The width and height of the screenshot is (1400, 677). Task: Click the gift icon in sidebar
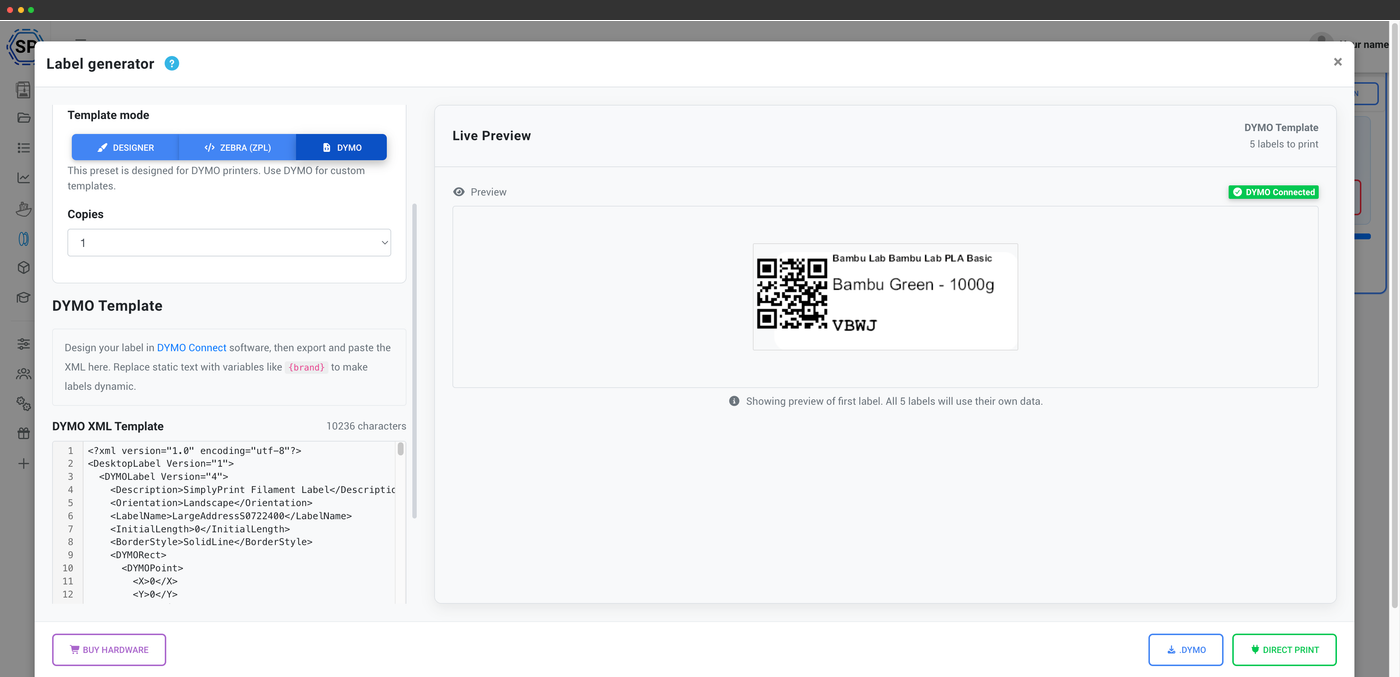(23, 434)
